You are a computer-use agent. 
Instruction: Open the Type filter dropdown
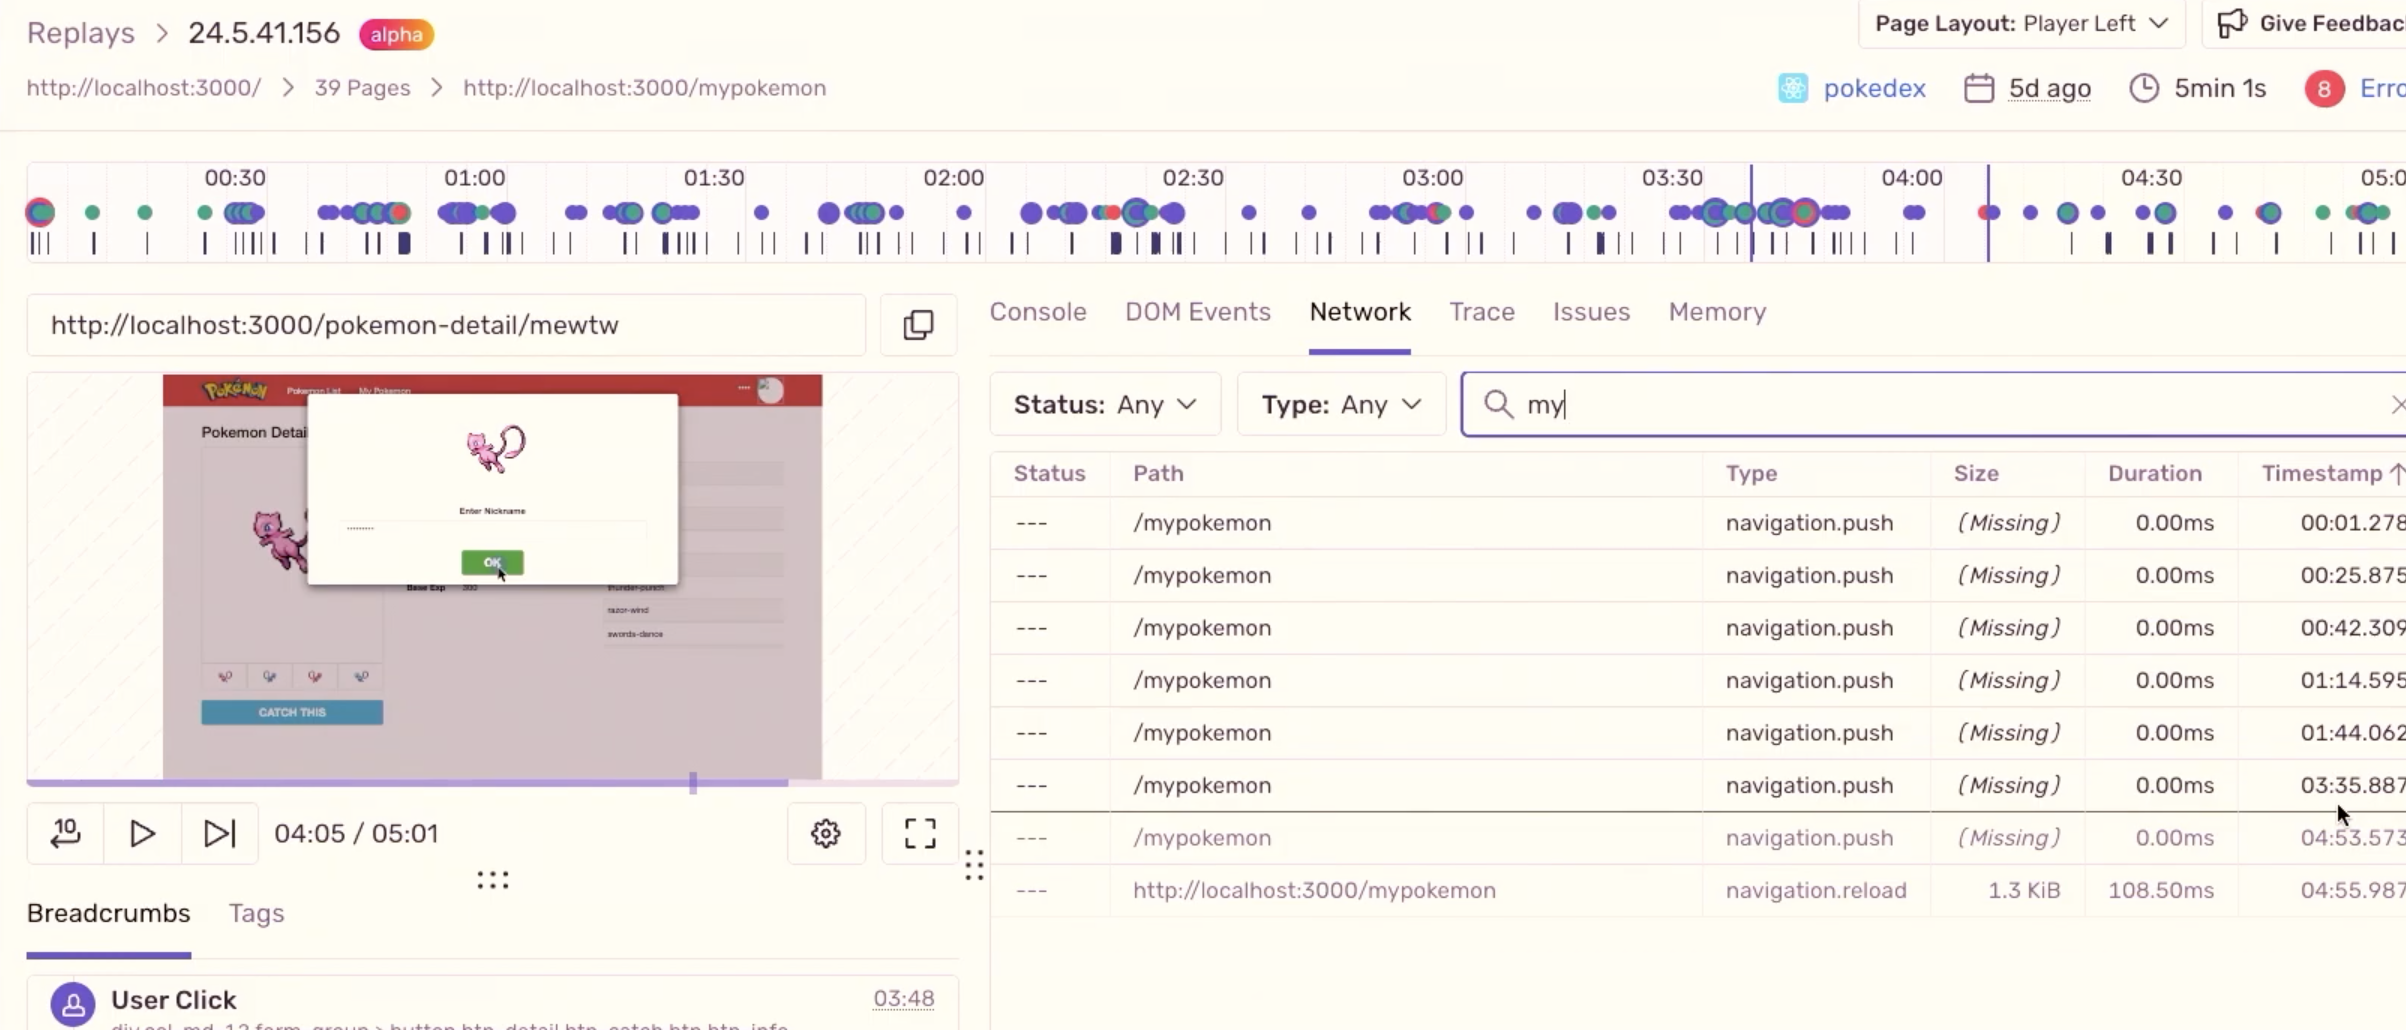click(1341, 404)
